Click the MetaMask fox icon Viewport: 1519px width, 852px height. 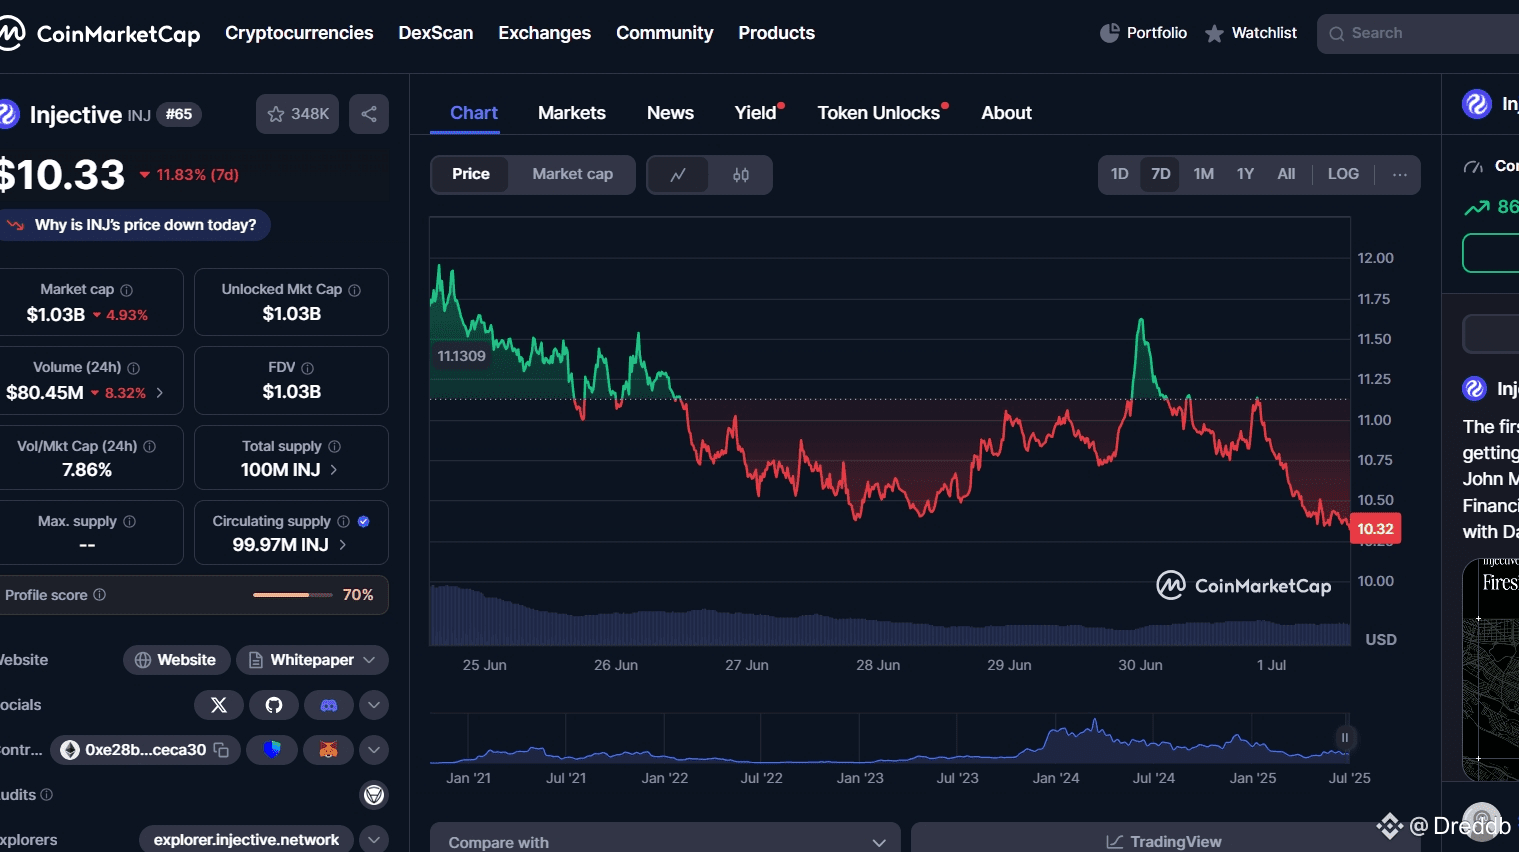tap(328, 750)
